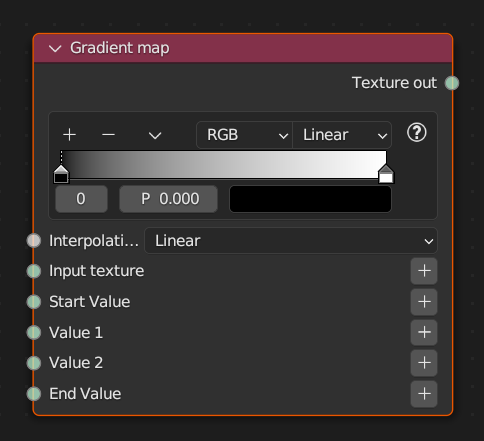Click the Value 2 label
484x441 pixels.
76,363
